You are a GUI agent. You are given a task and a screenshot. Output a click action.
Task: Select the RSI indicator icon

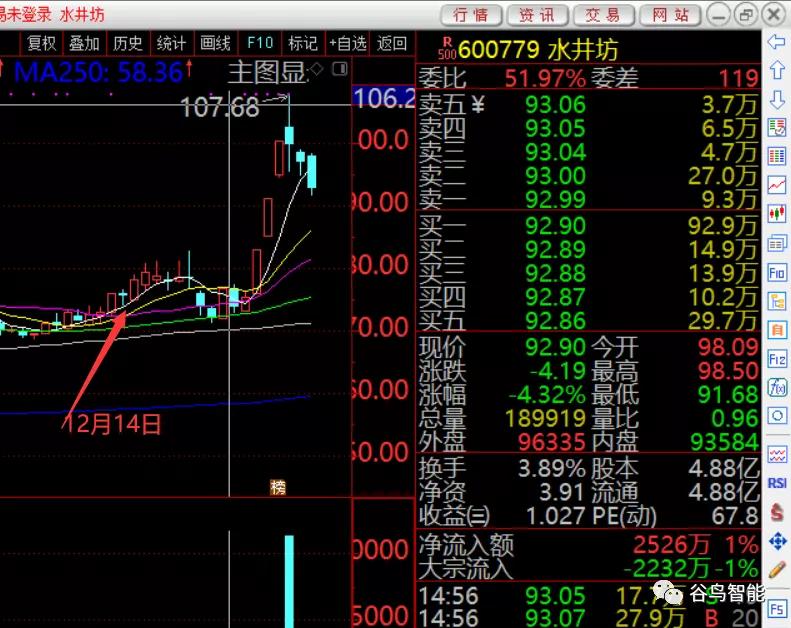tap(777, 483)
